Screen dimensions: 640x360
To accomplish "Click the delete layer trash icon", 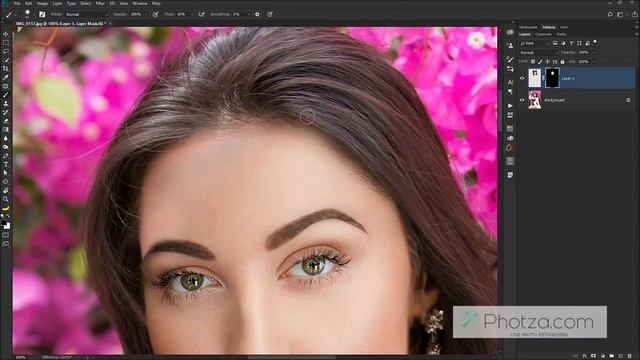I will pos(629,356).
